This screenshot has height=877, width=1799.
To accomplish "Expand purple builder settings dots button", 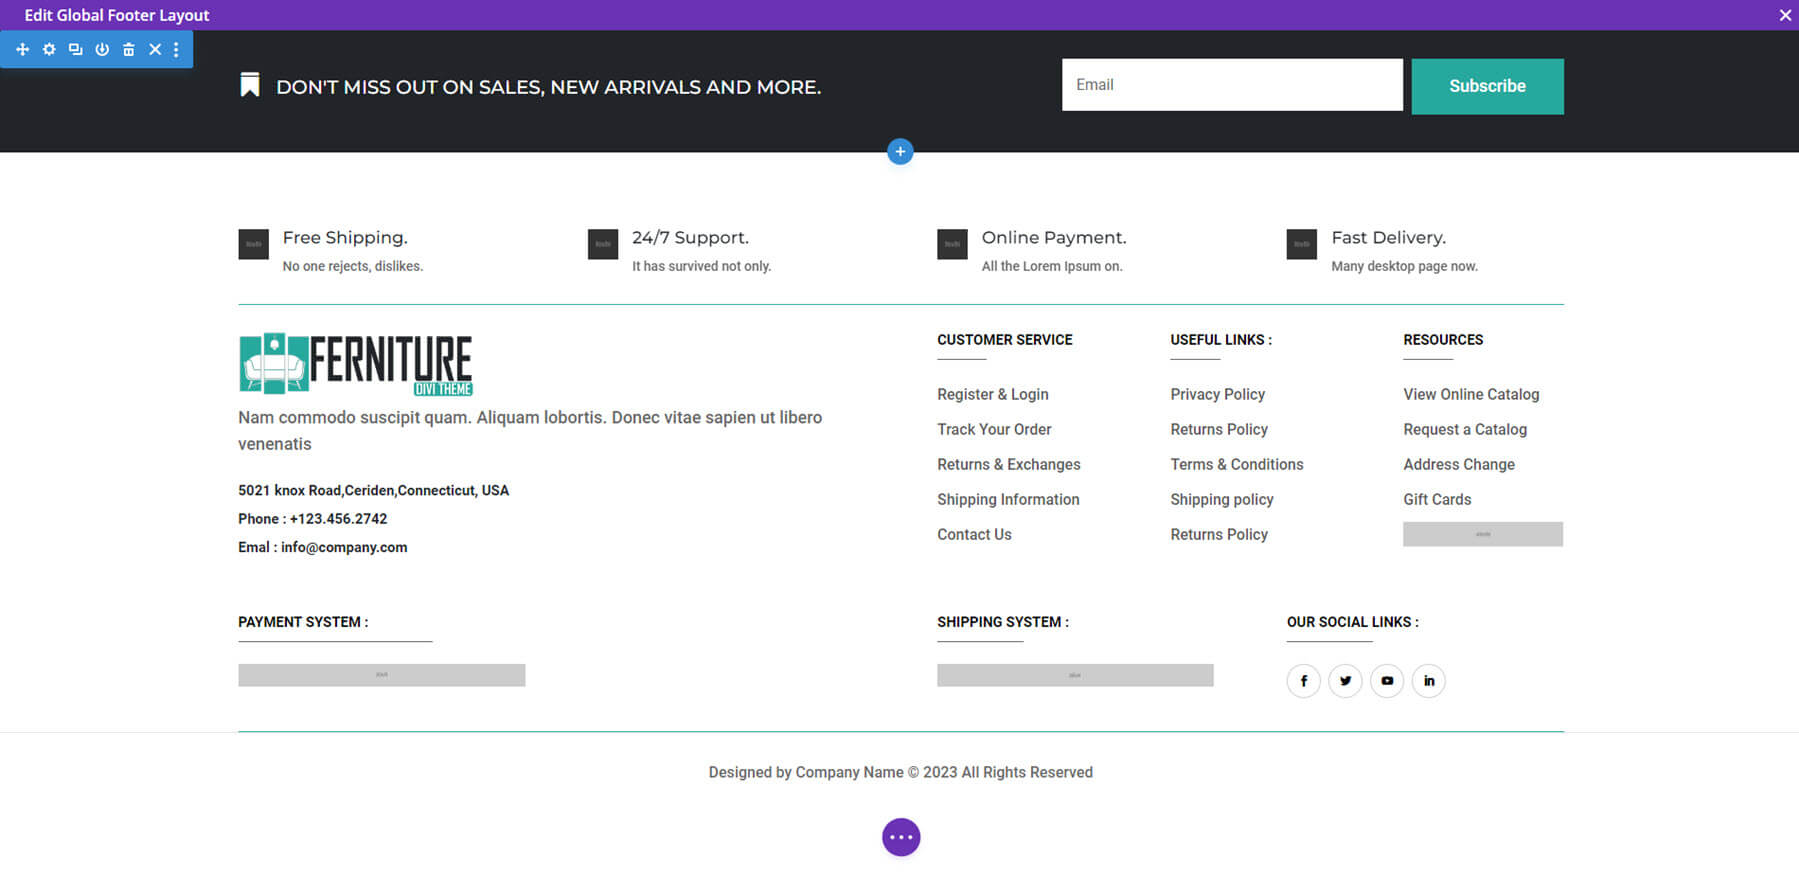I will point(900,837).
